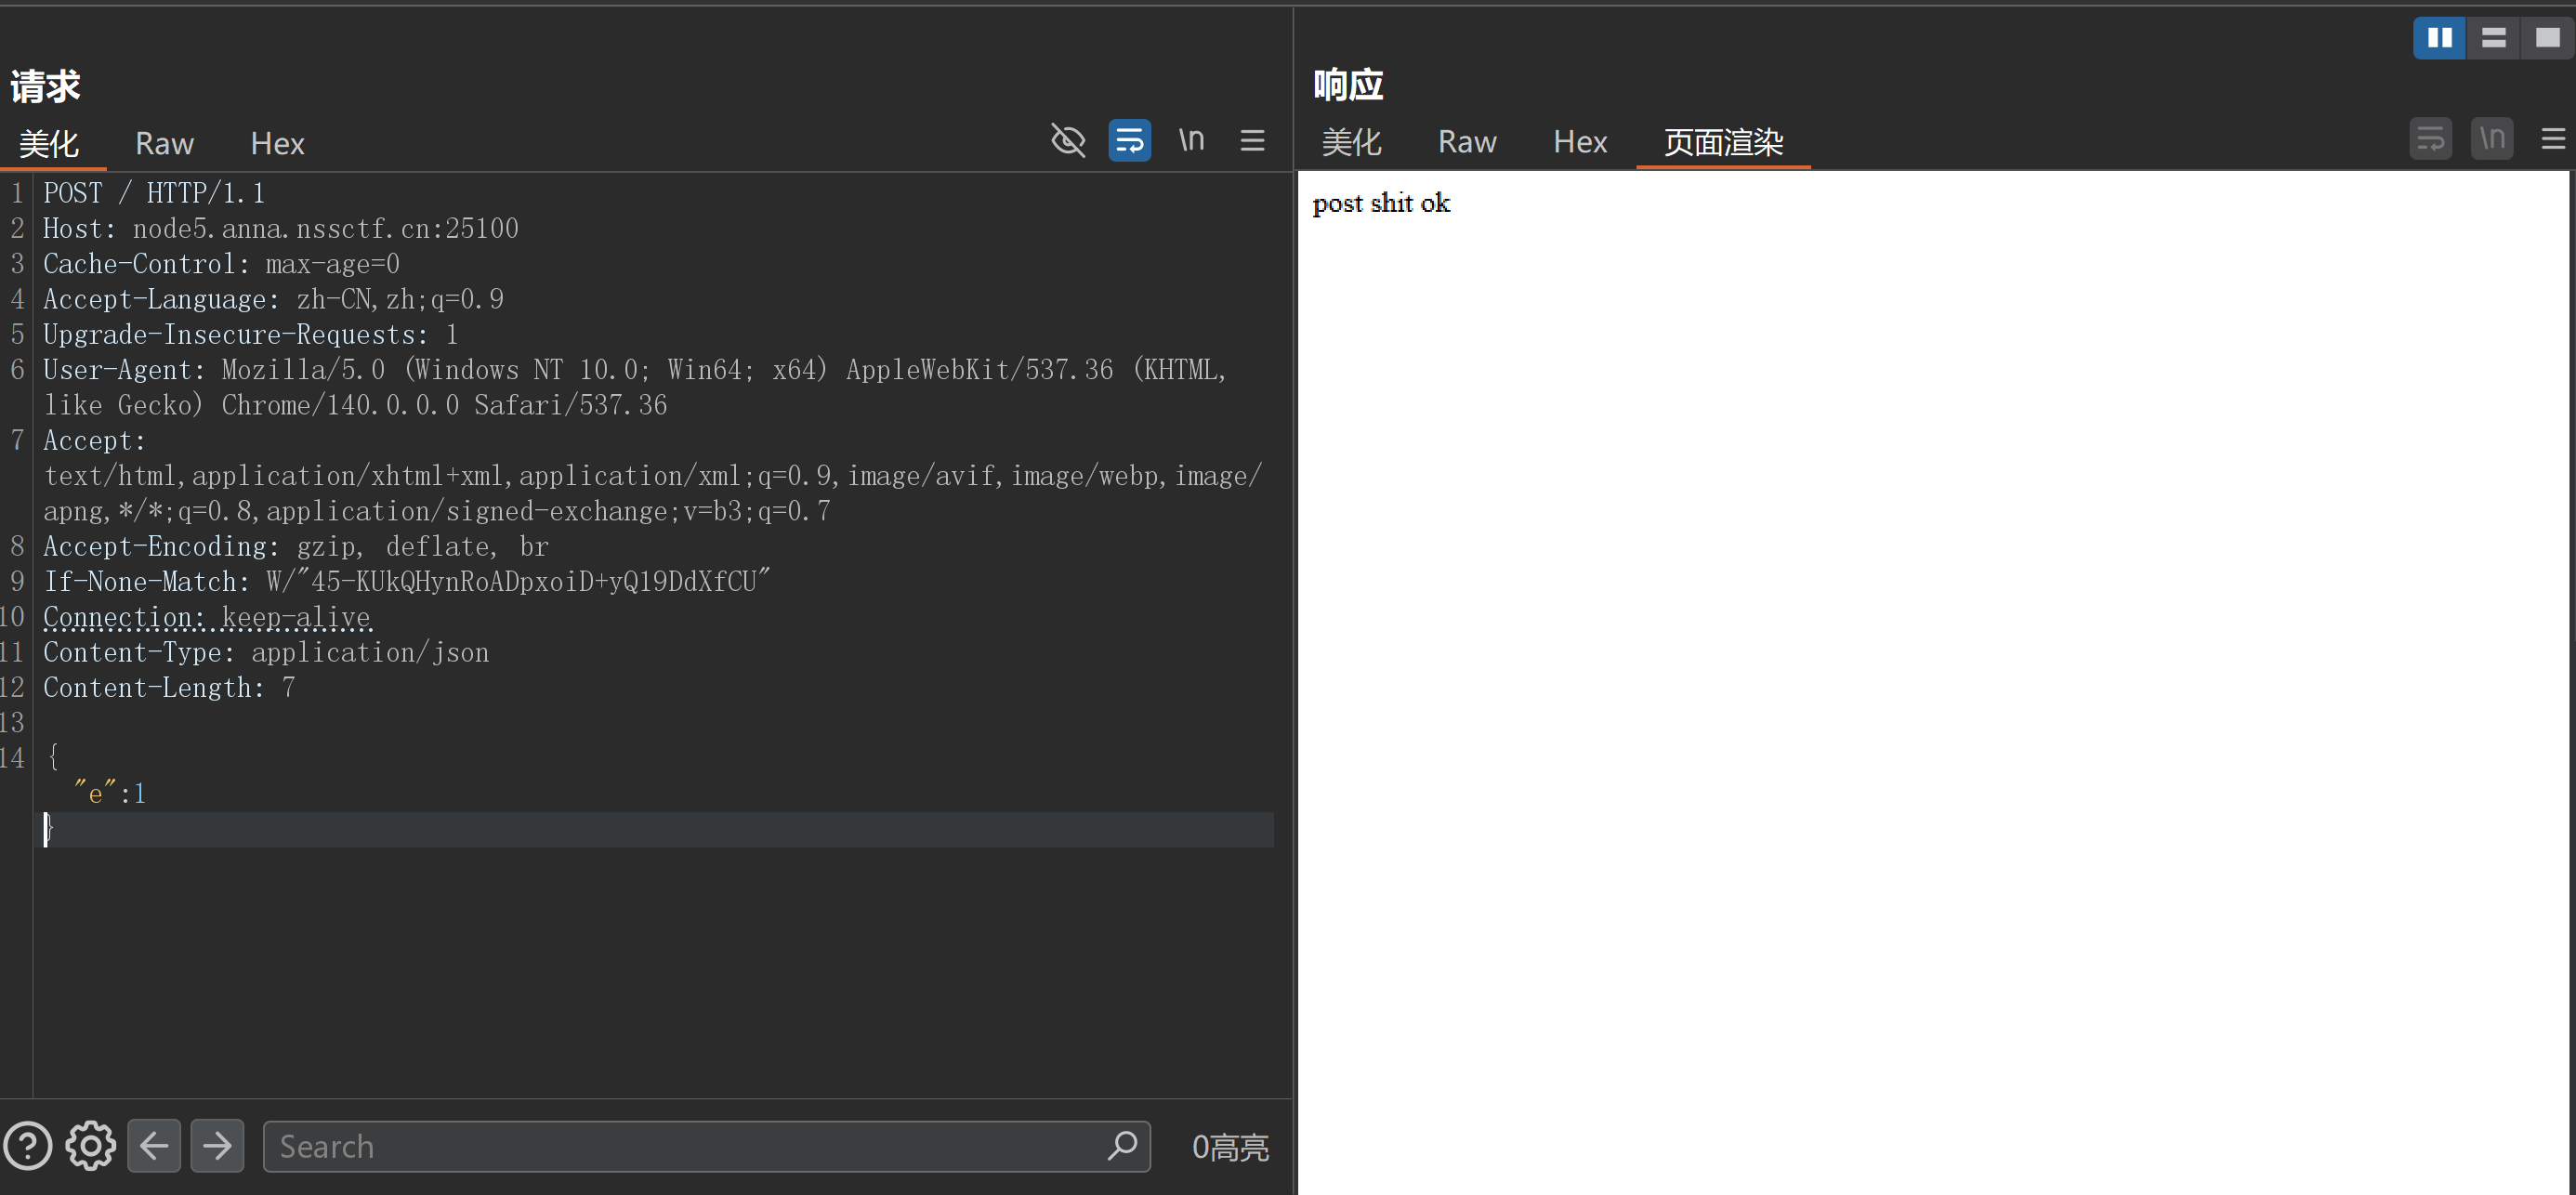Screen dimensions: 2576x1195
Task: Toggle line wrap icon in response panel
Action: (2430, 139)
